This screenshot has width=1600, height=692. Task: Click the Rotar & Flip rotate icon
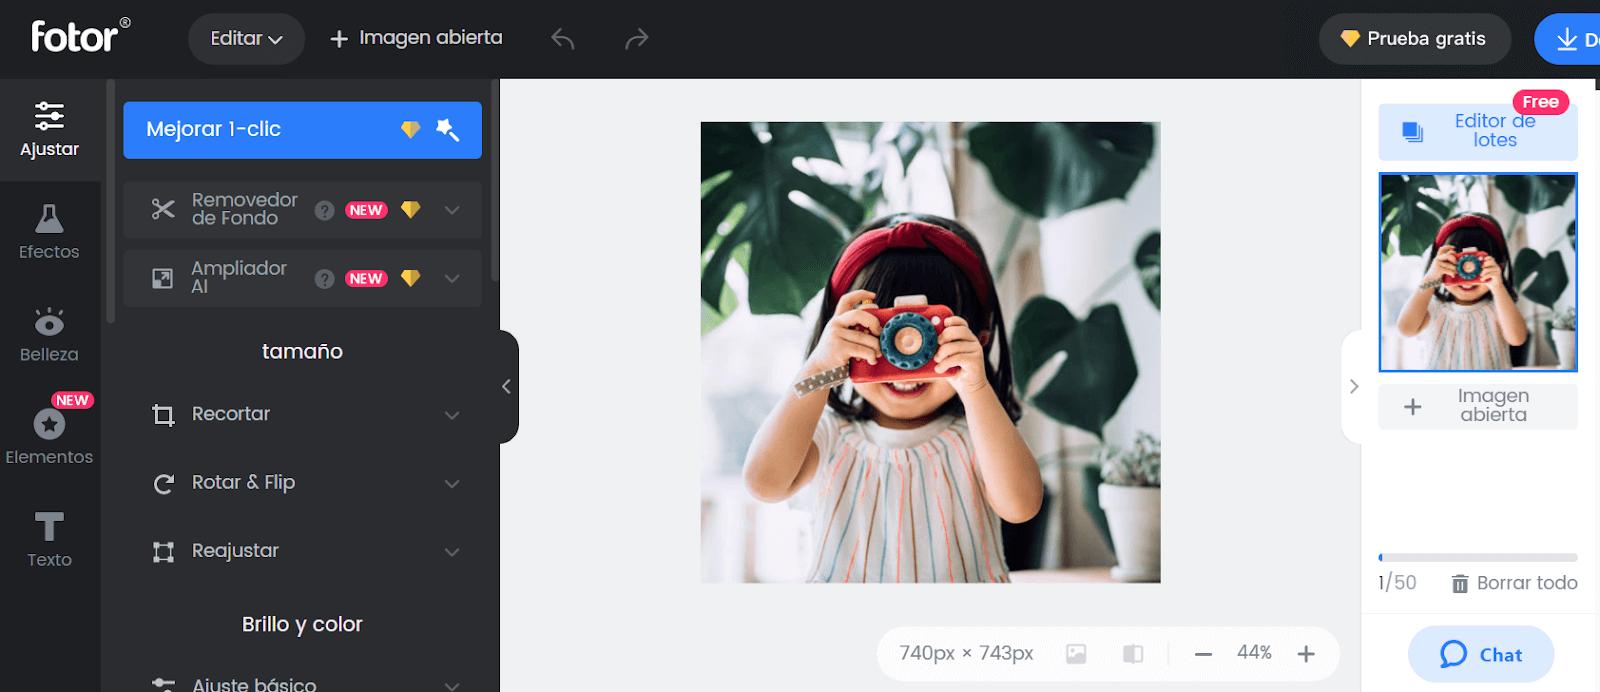tap(163, 484)
